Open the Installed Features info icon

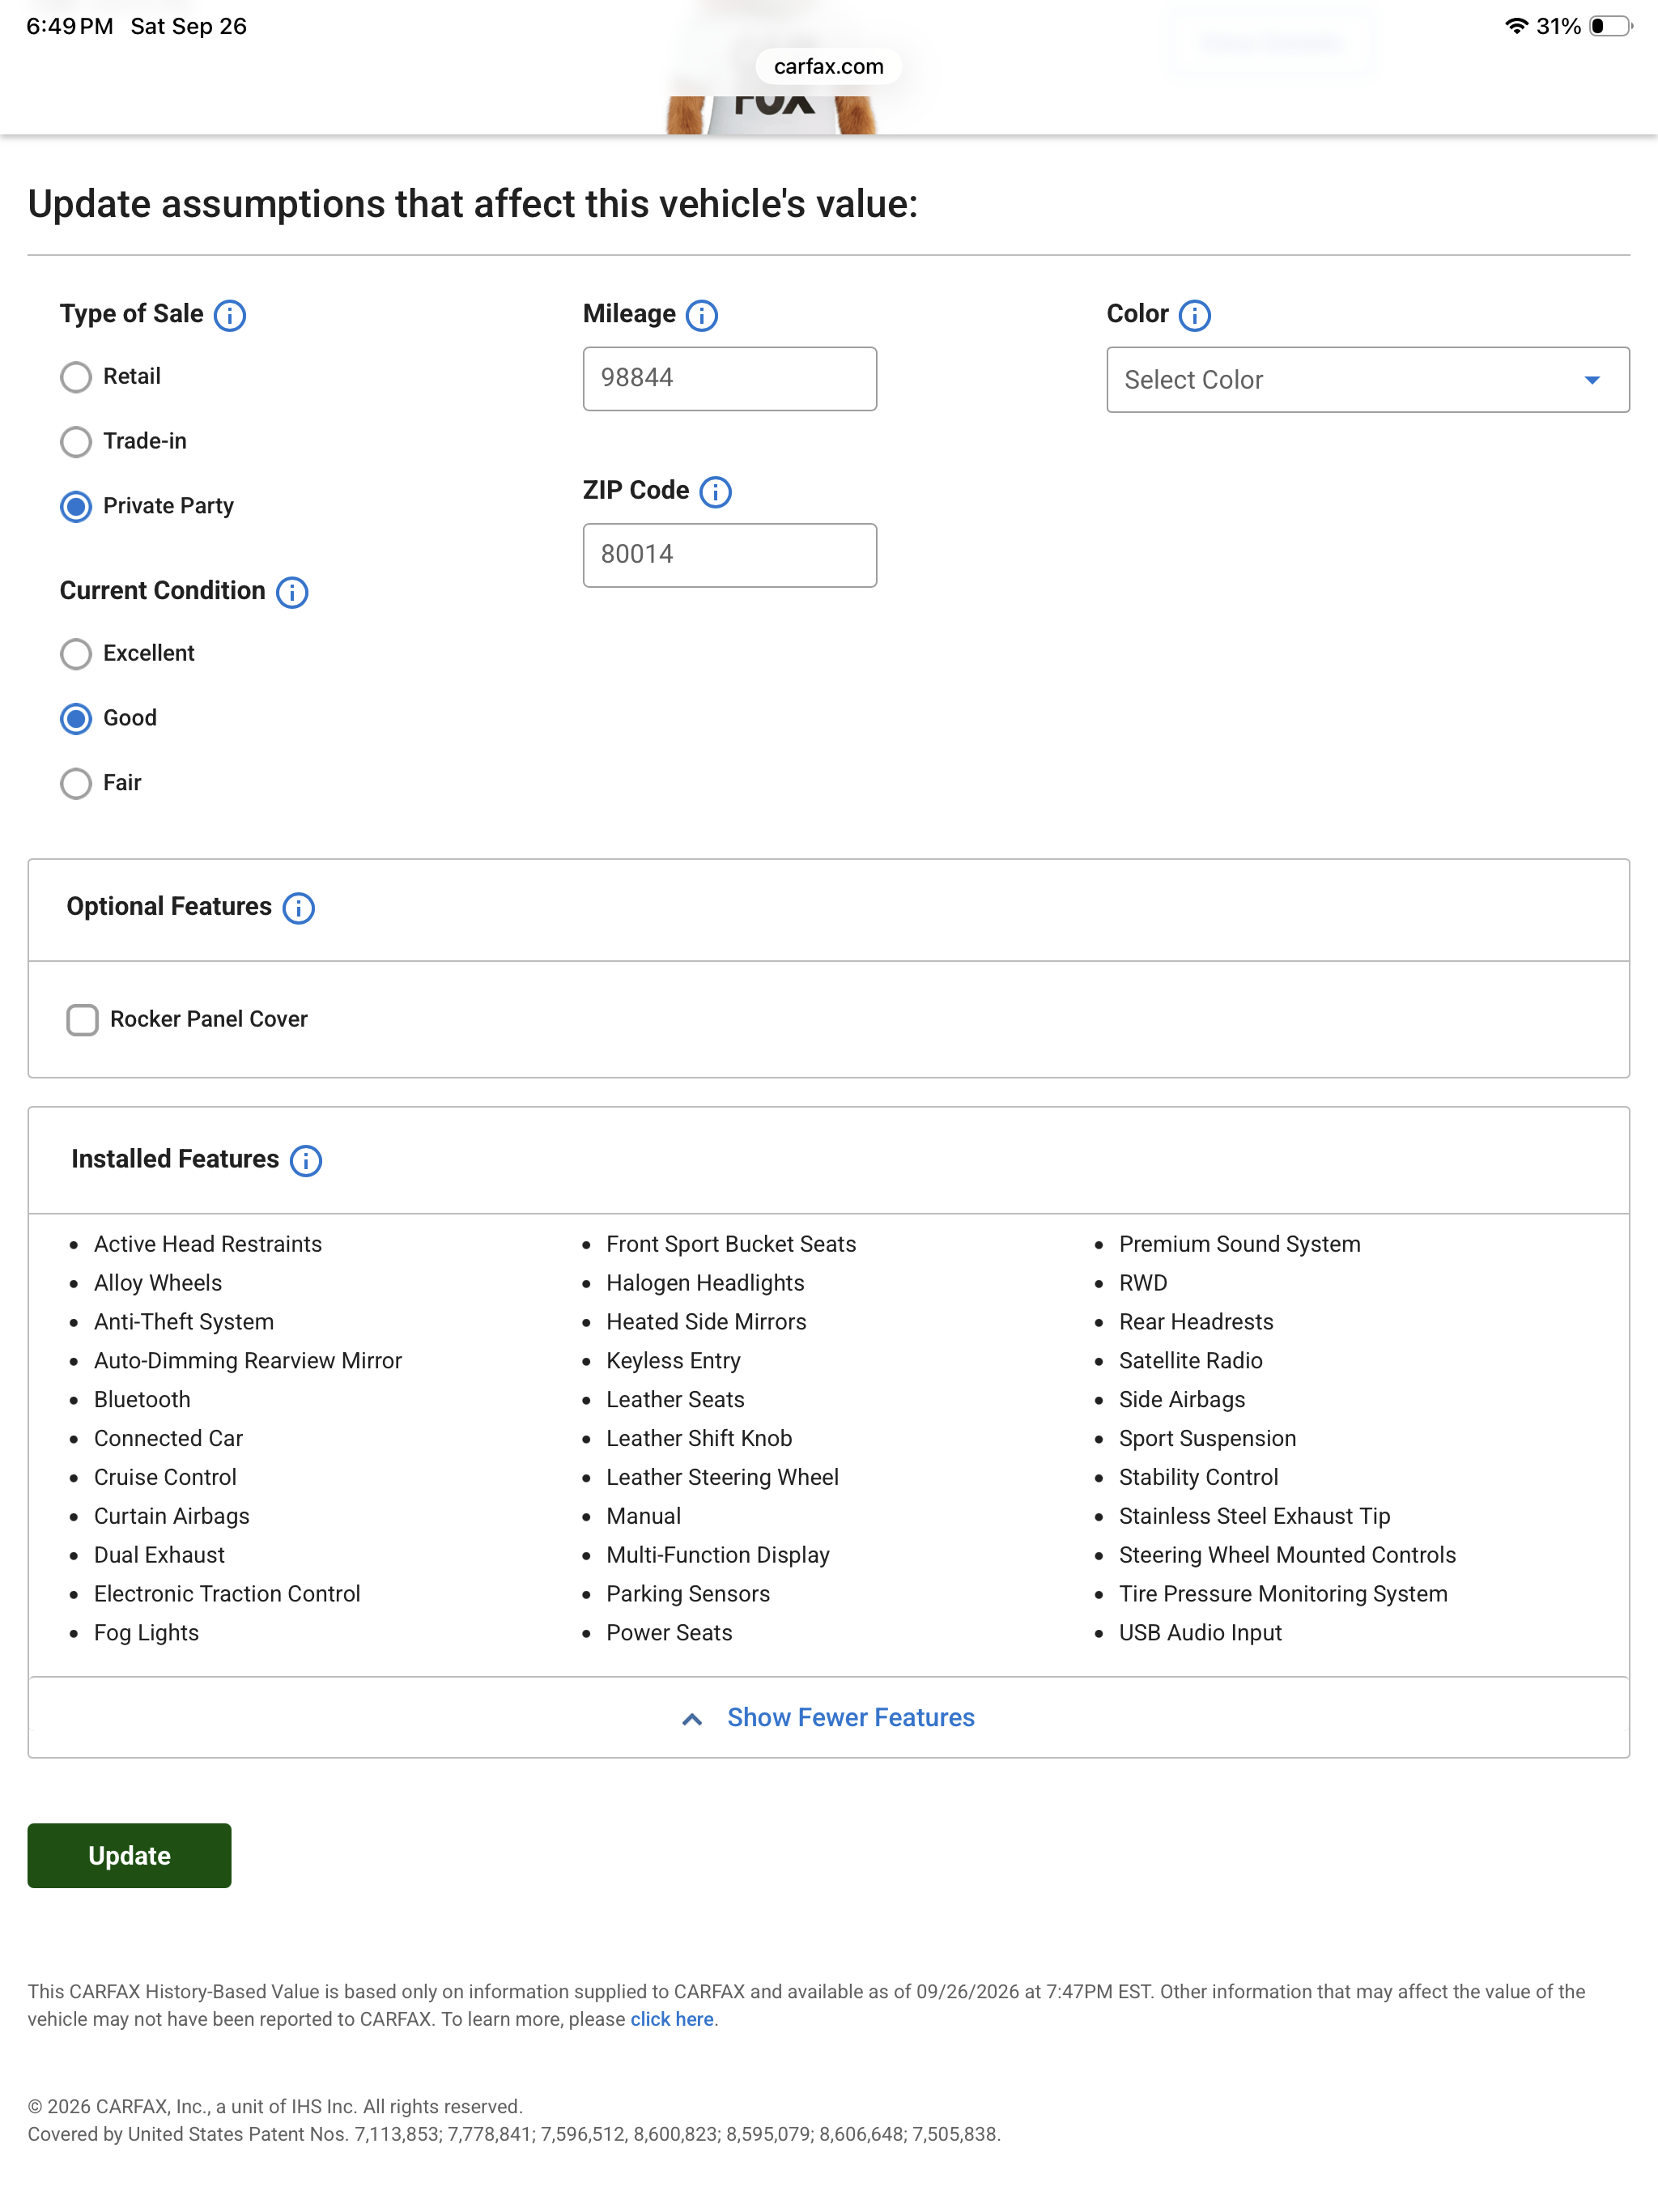coord(305,1160)
